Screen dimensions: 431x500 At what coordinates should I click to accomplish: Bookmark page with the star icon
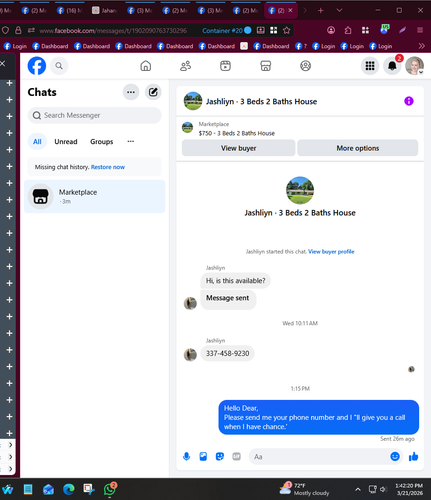click(286, 30)
